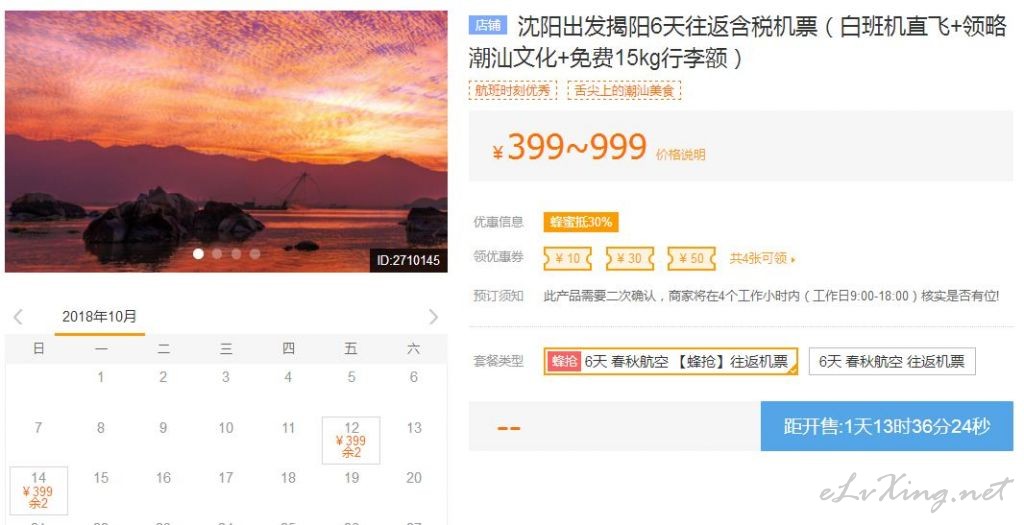Select 6天 春秋航空 往返机票 package option

click(892, 361)
